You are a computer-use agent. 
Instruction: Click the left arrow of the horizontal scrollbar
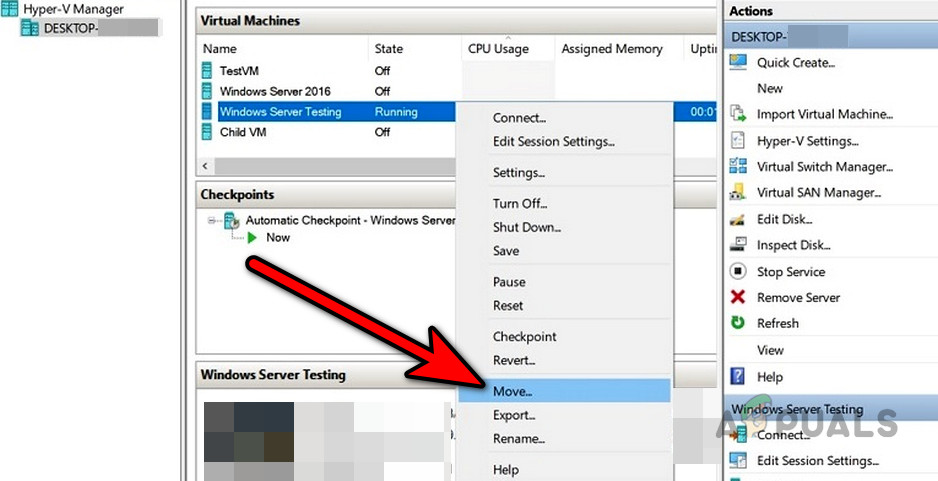(x=205, y=166)
